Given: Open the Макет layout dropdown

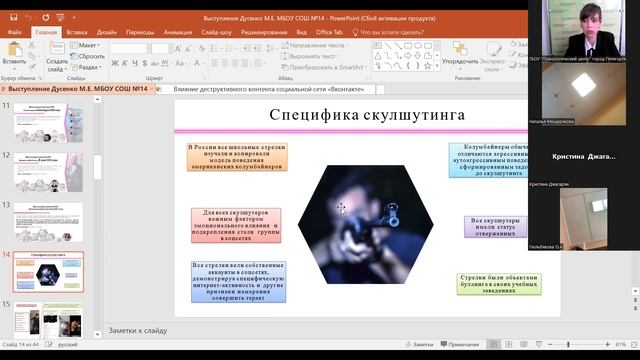Looking at the screenshot, I should click(85, 45).
